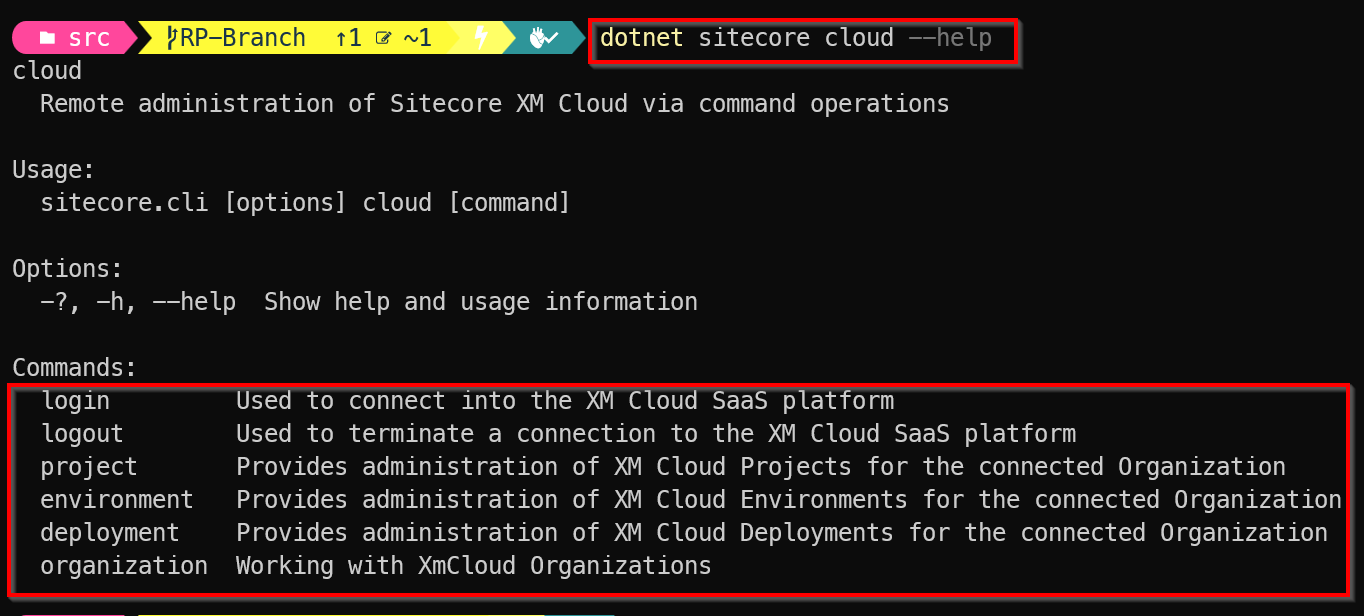Click the heart checkmark icon in the teal segment
The width and height of the screenshot is (1364, 616).
543,39
